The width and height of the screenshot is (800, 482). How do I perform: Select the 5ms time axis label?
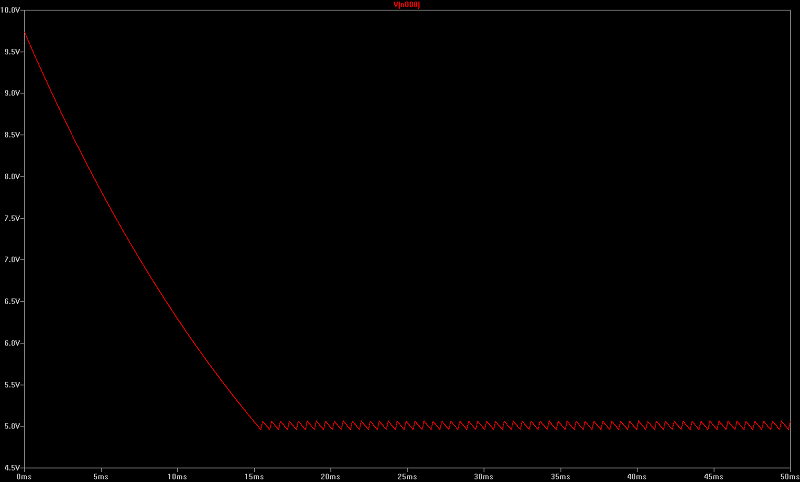(x=100, y=476)
